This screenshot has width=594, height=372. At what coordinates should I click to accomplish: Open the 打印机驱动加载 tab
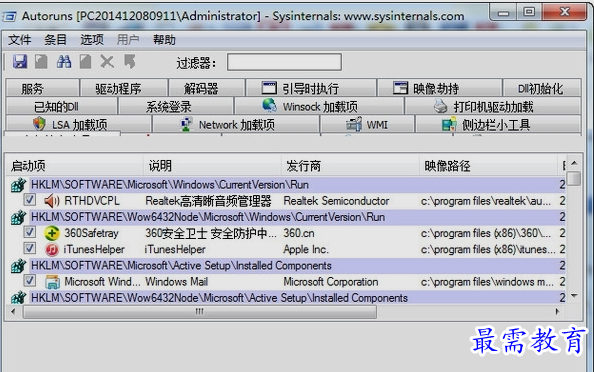click(493, 106)
